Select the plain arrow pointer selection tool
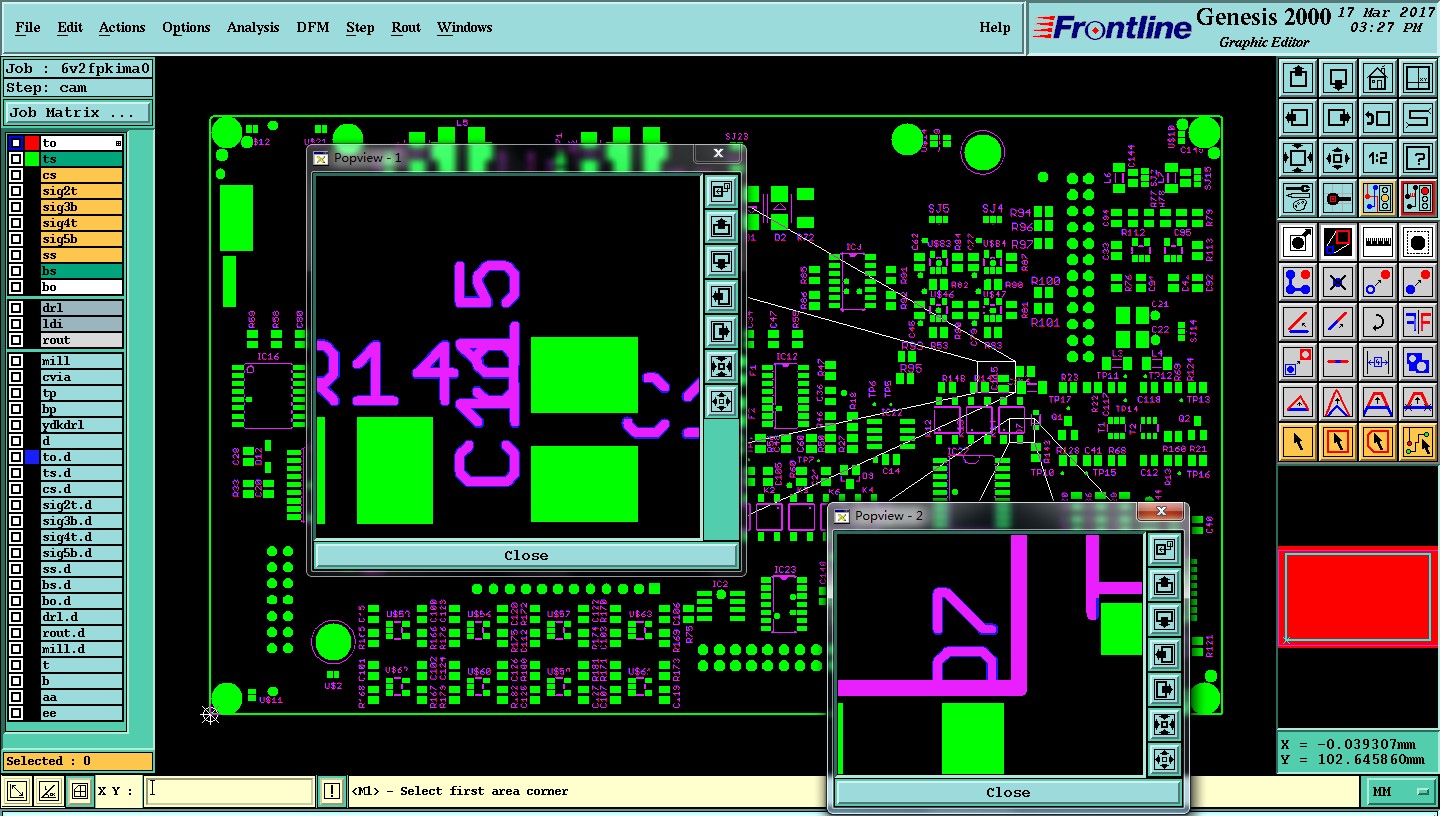 (x=1298, y=441)
